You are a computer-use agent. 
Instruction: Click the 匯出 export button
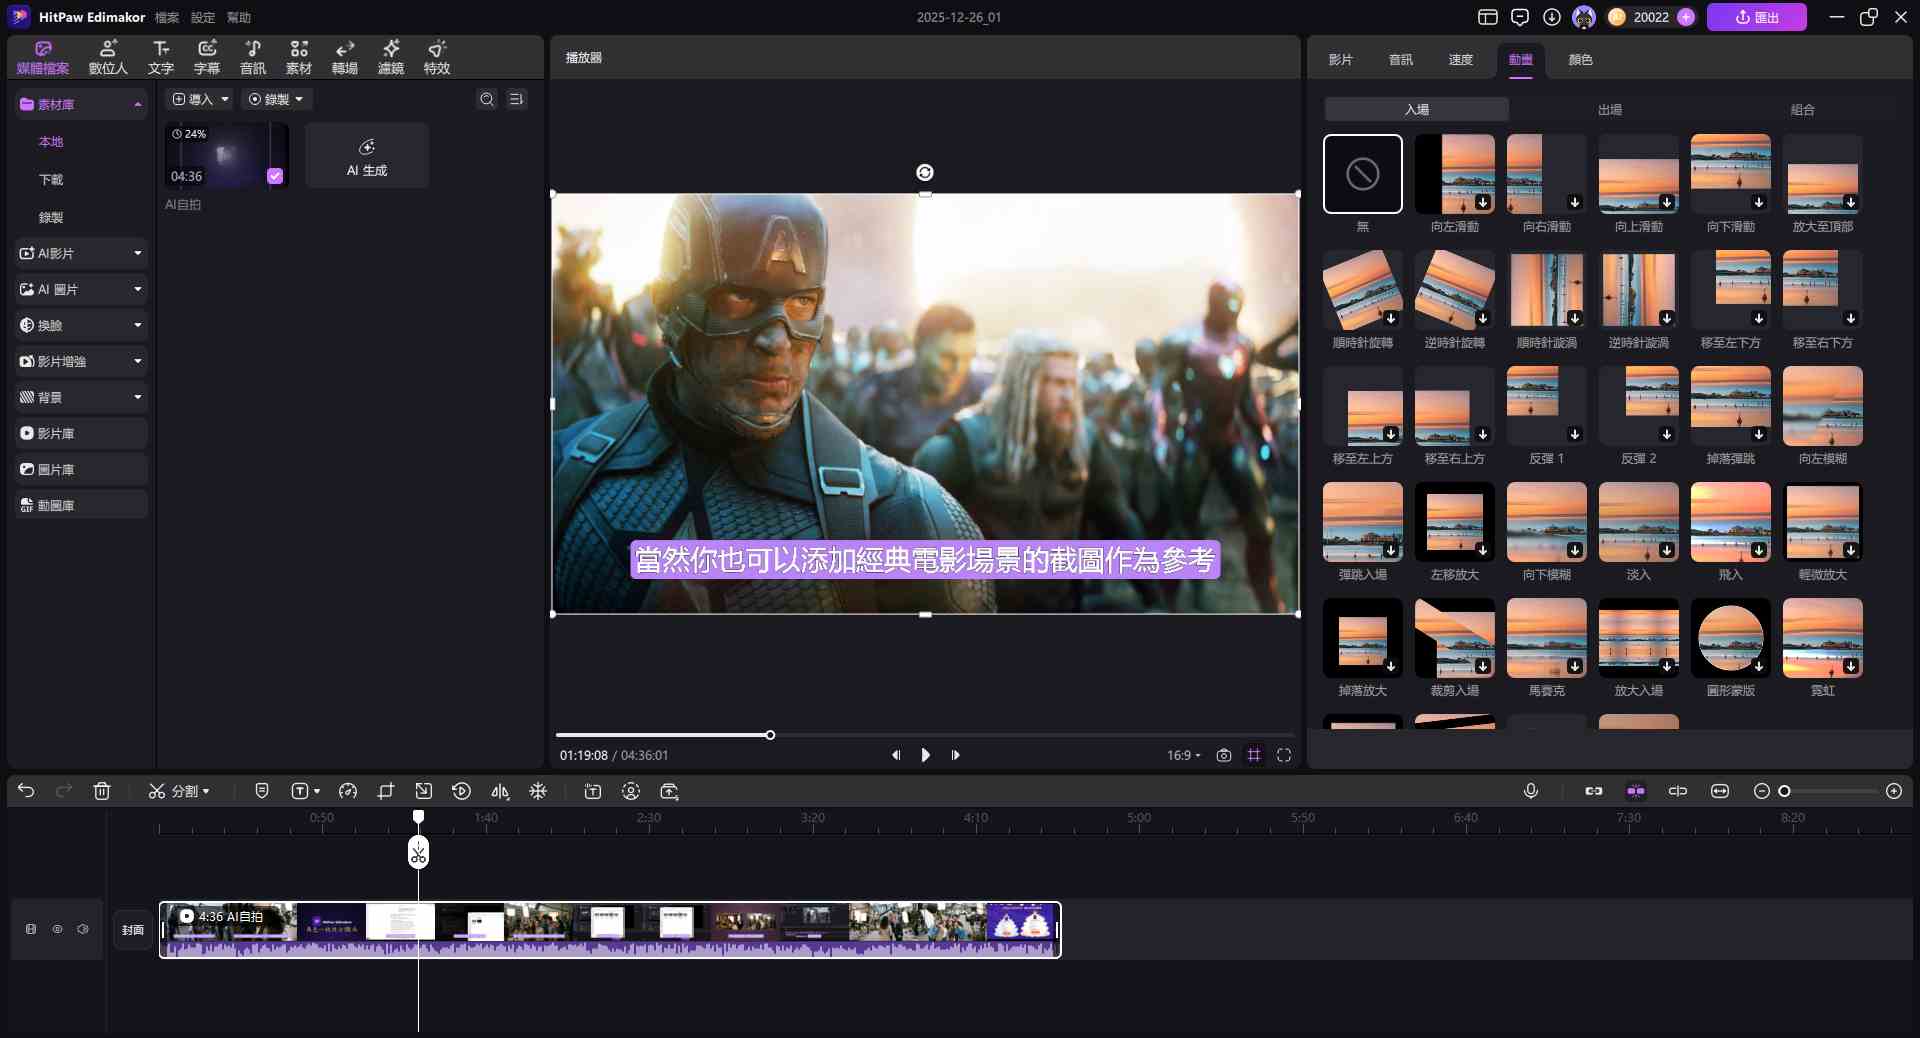point(1756,17)
